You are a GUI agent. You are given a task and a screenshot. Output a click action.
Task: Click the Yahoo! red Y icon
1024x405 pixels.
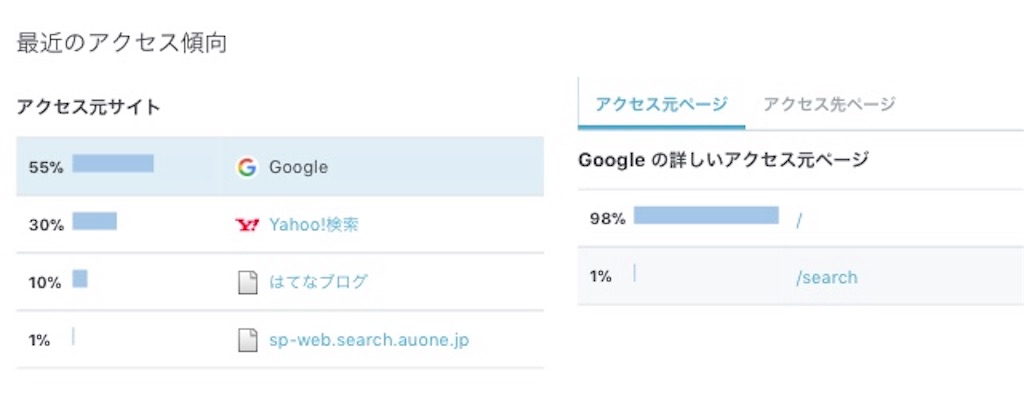[247, 225]
